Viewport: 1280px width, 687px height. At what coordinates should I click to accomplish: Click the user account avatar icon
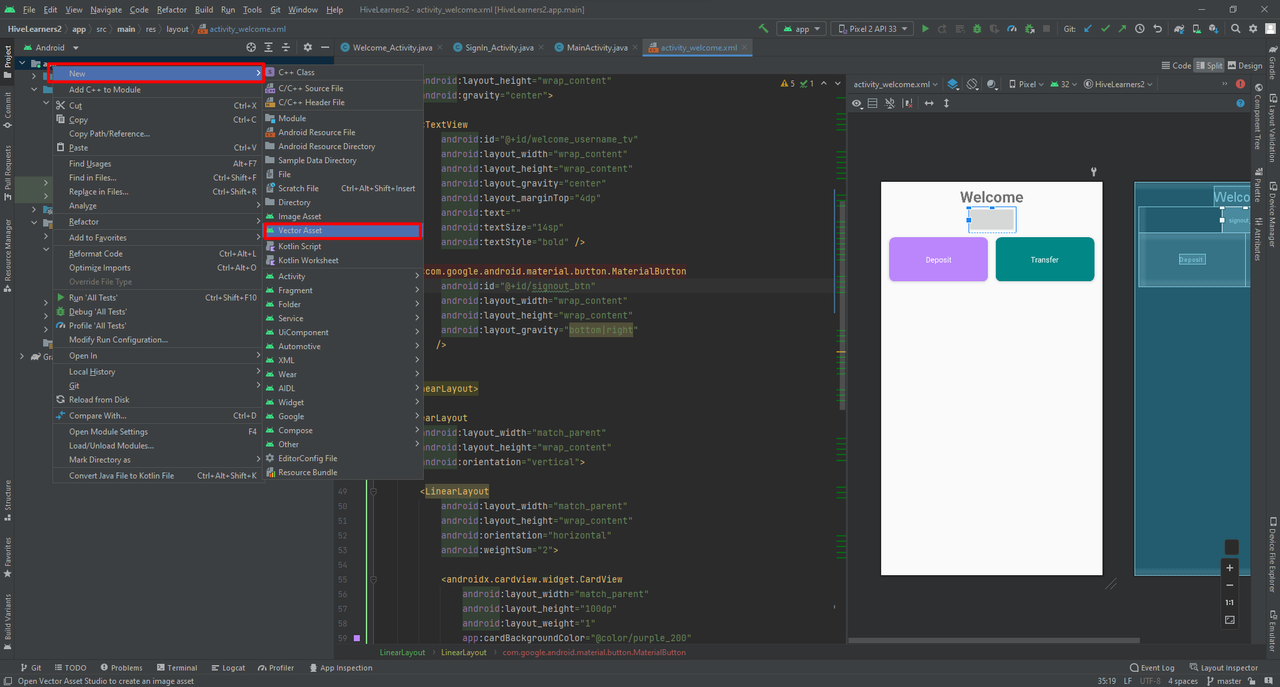pos(1269,29)
